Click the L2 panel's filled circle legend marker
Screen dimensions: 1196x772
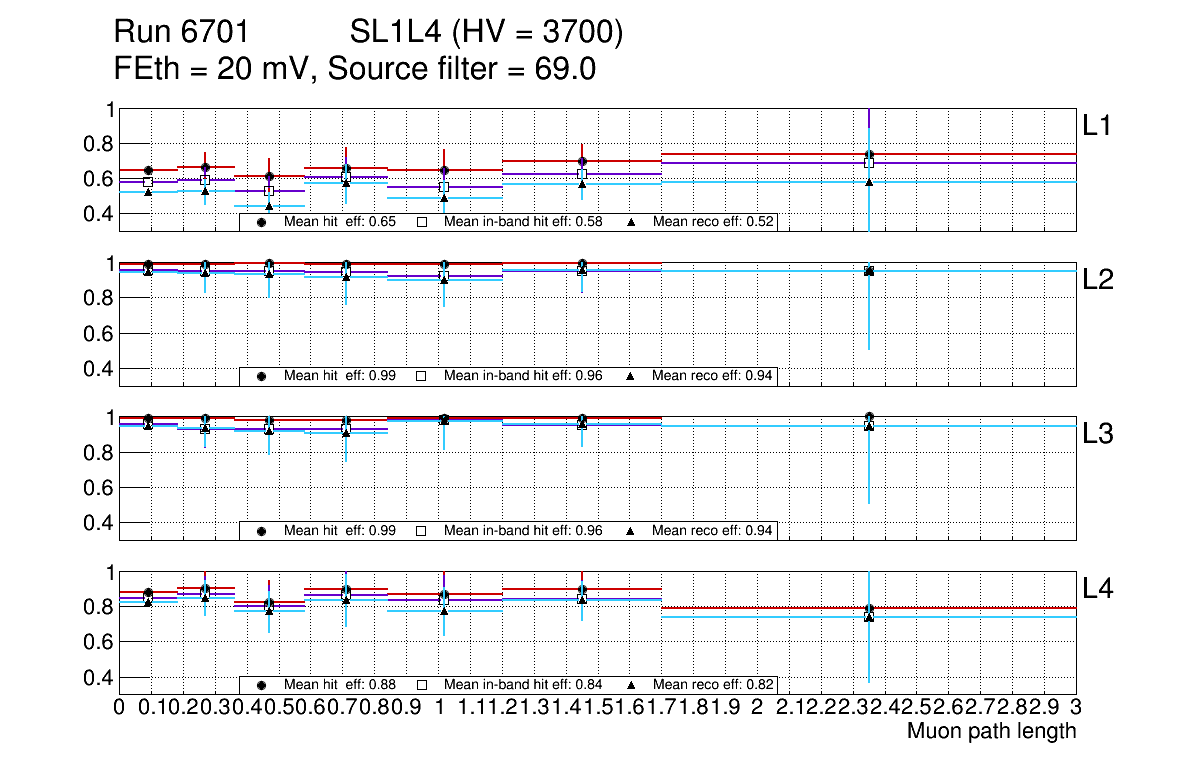[262, 376]
